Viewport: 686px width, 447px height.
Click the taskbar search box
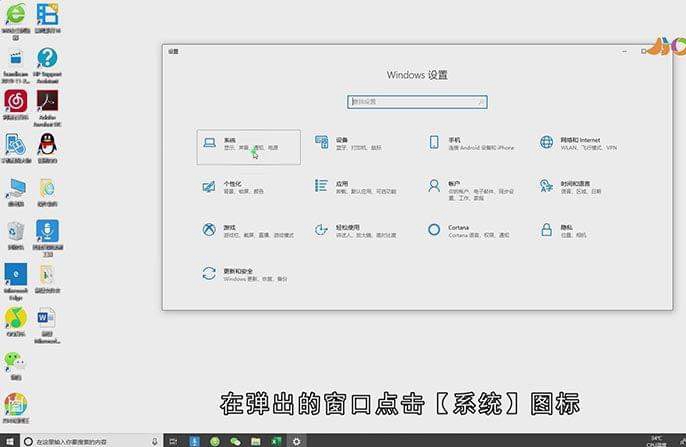point(91,441)
